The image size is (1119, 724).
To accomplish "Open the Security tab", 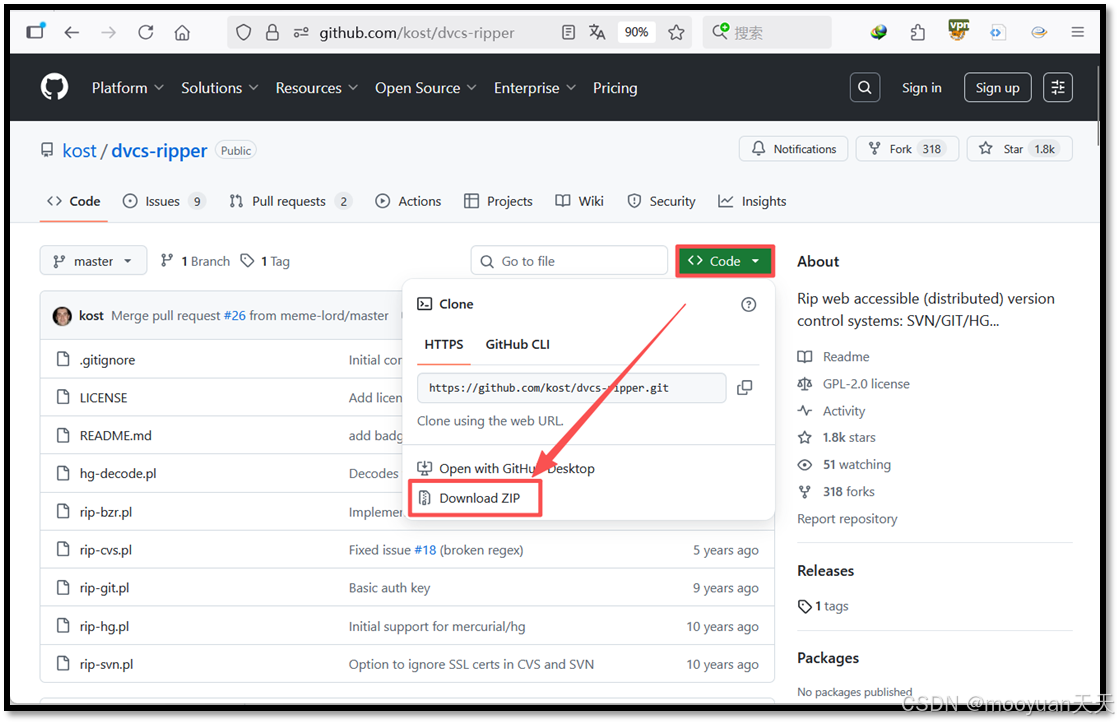I will point(661,201).
